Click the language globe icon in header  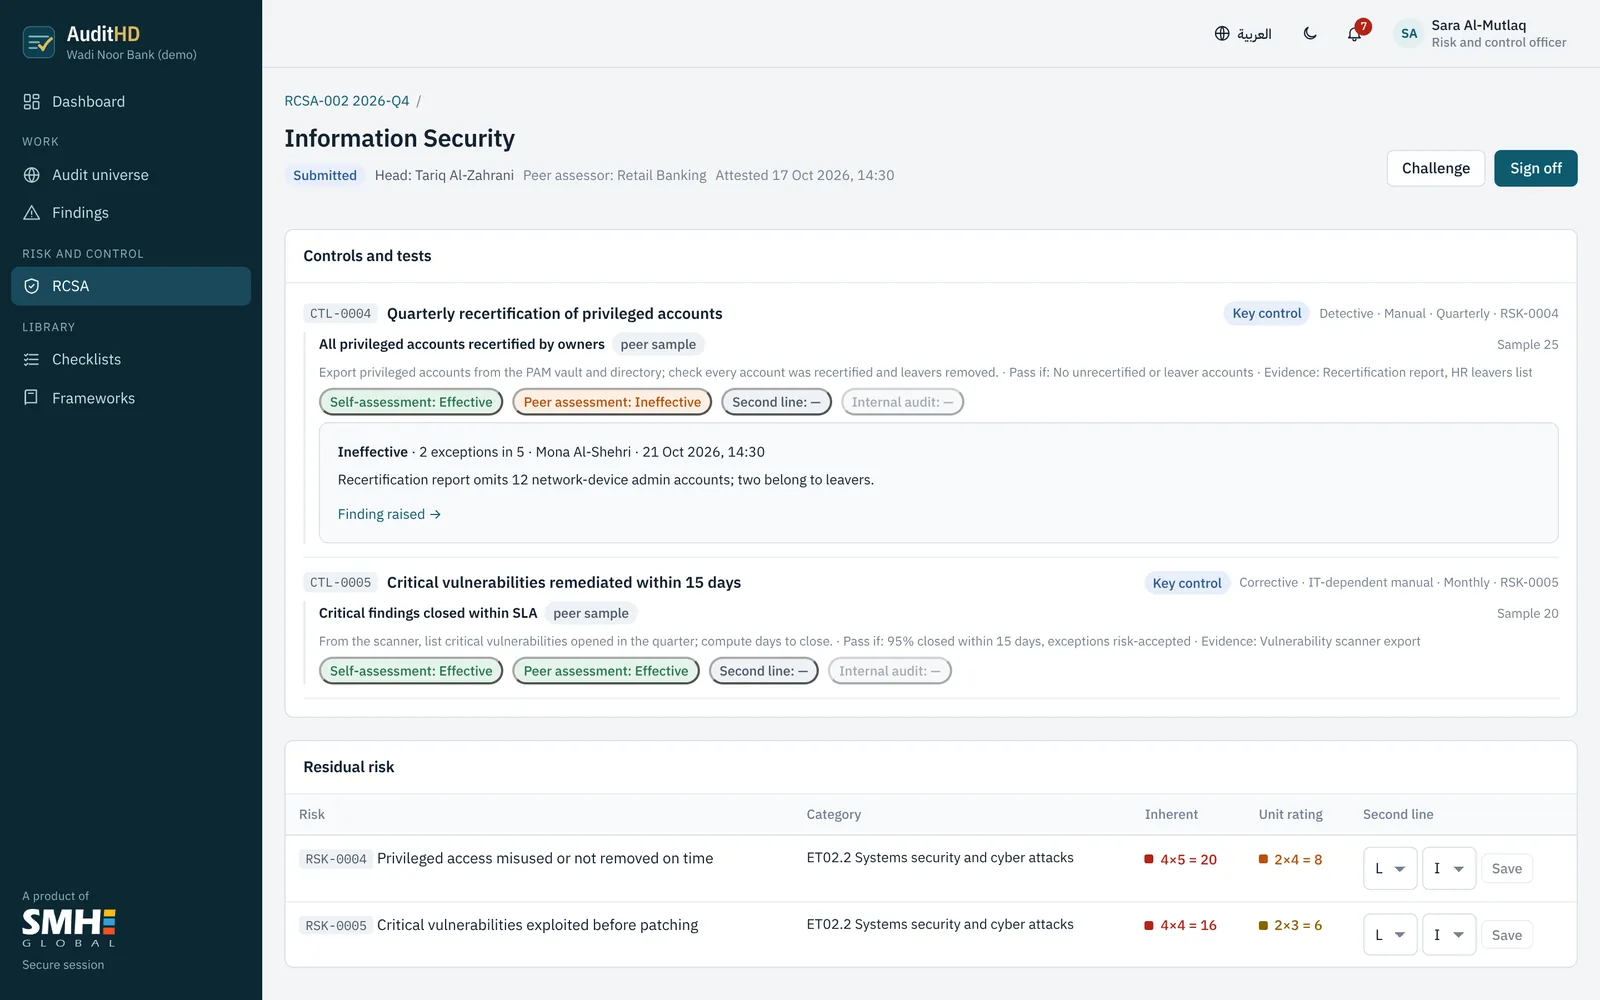1222,34
